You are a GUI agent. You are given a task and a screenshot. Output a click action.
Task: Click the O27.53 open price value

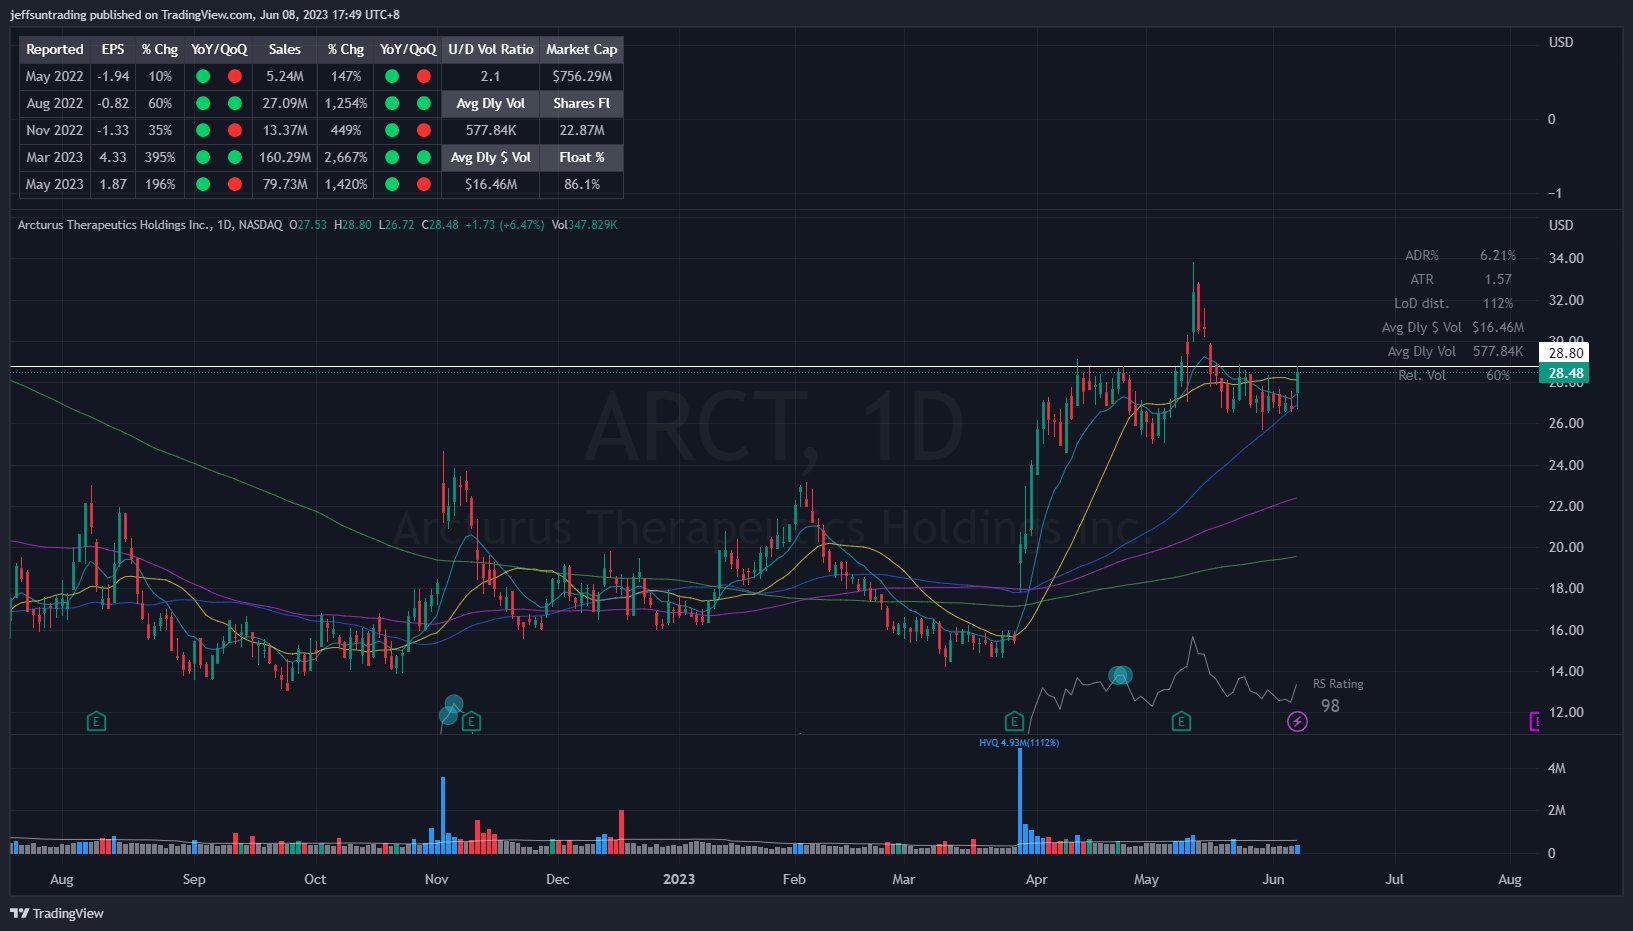coord(308,225)
